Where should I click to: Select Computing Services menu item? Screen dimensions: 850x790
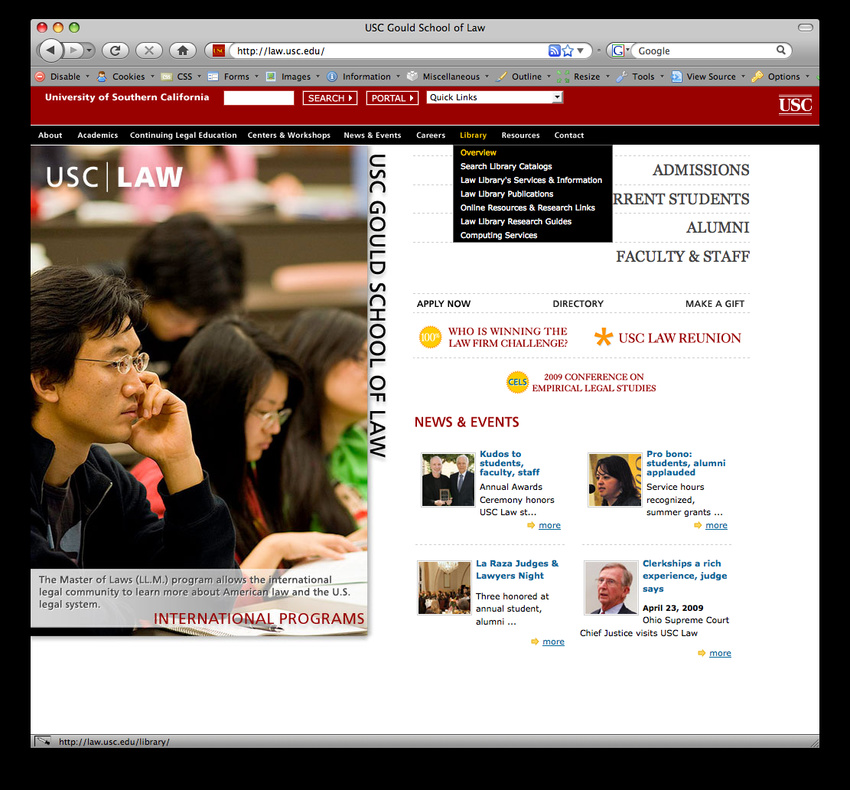tap(498, 235)
